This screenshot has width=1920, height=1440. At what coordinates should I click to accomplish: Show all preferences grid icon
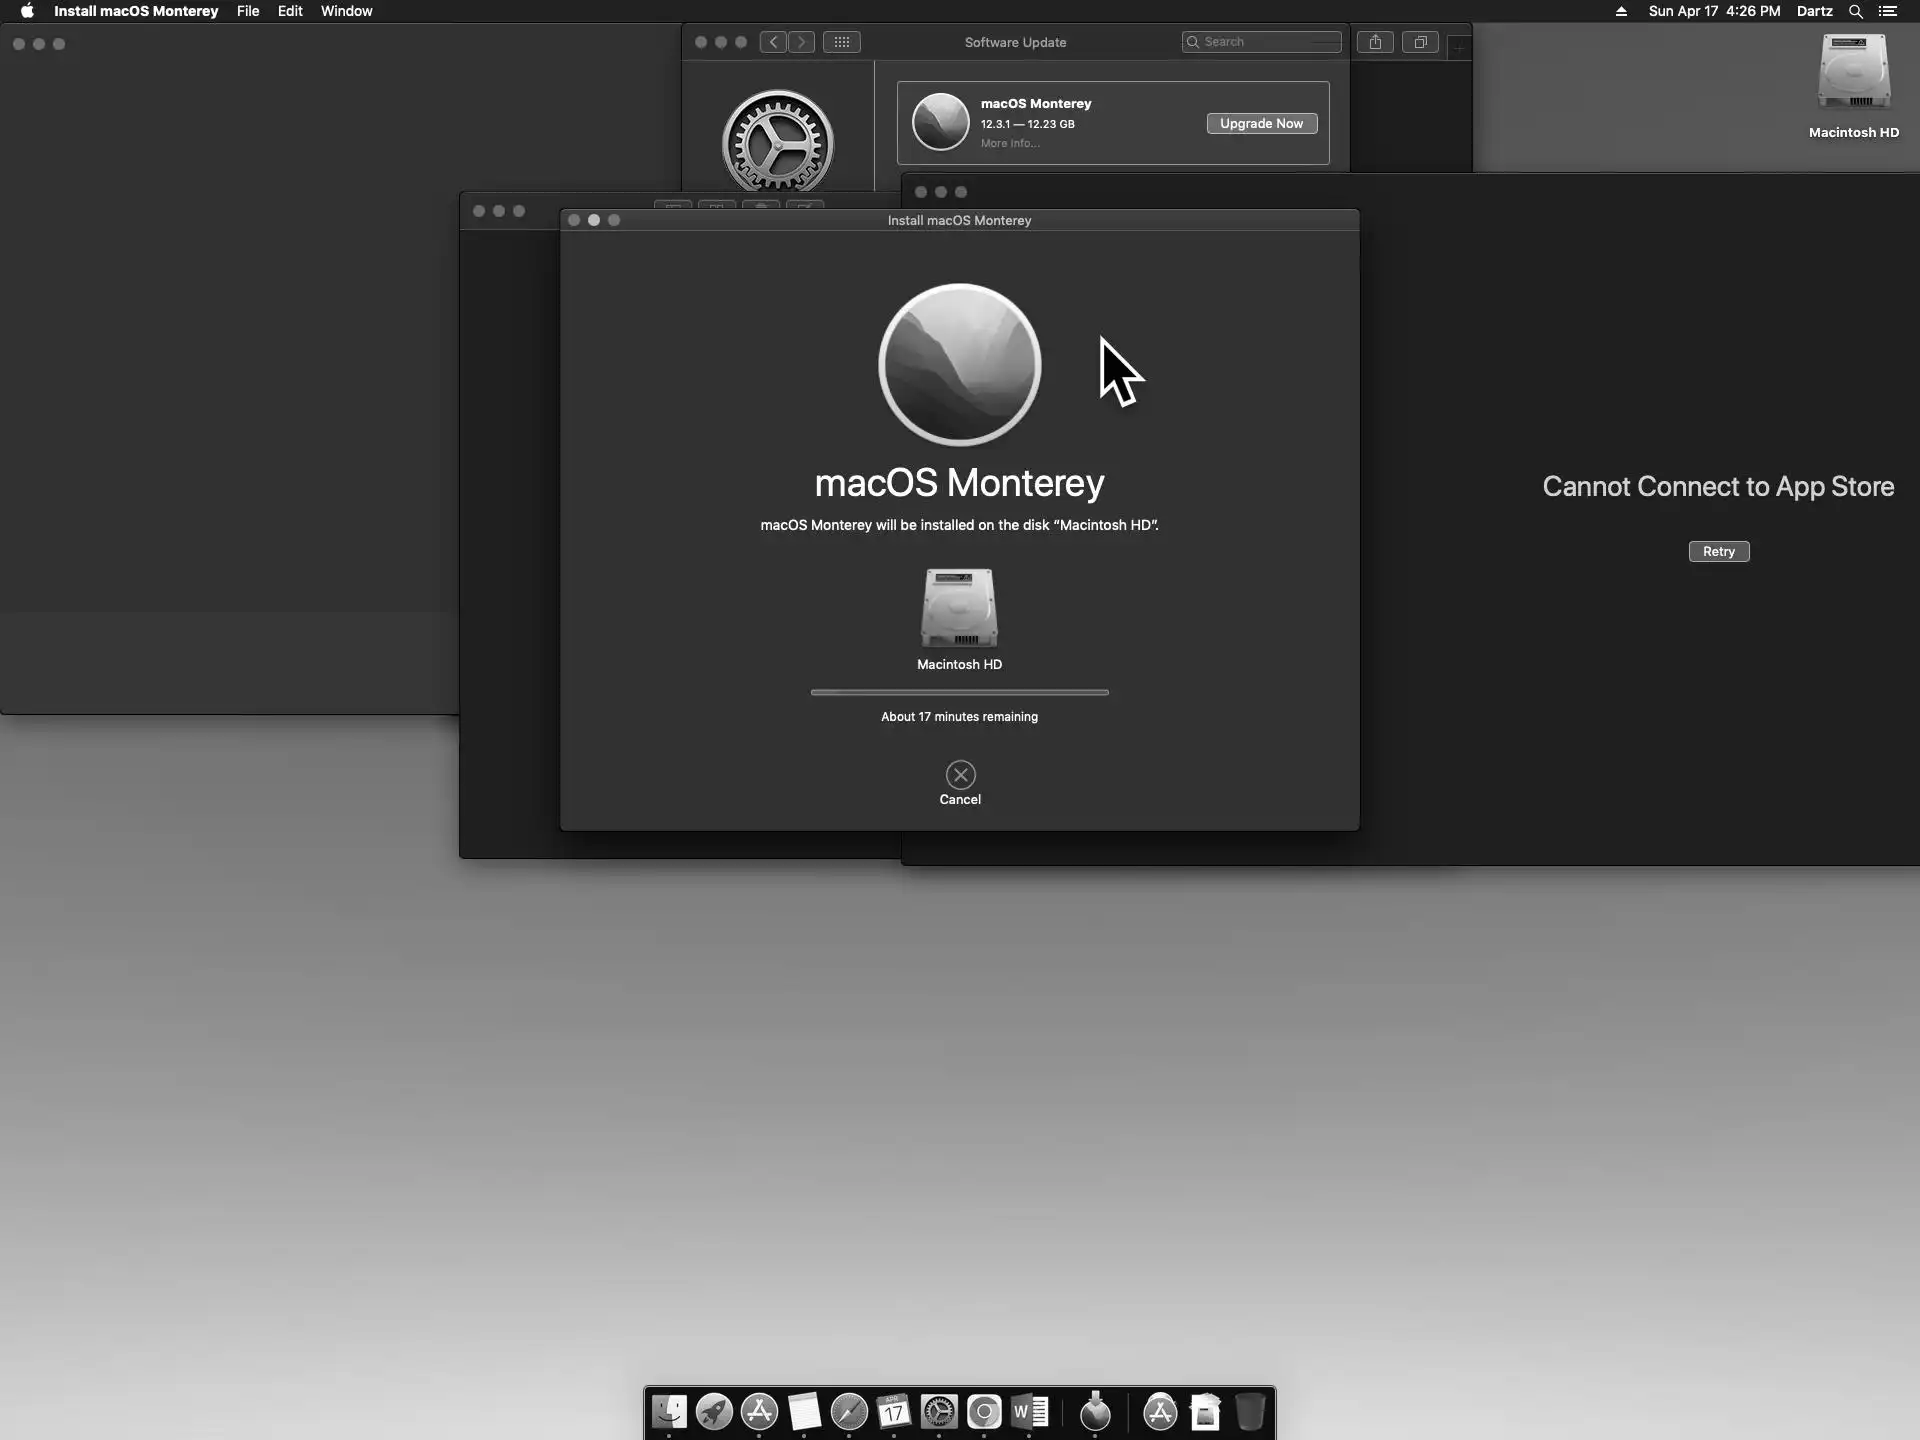pyautogui.click(x=841, y=42)
